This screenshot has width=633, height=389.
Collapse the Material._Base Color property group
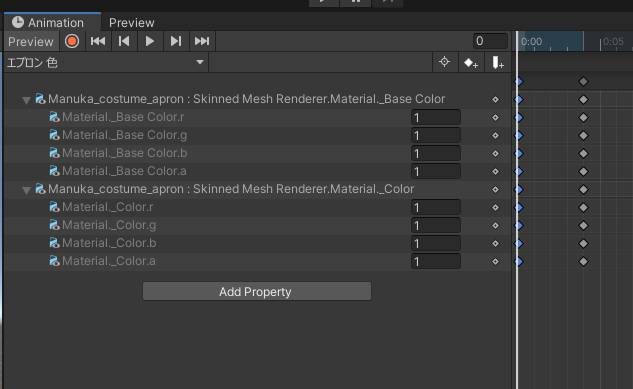26,100
